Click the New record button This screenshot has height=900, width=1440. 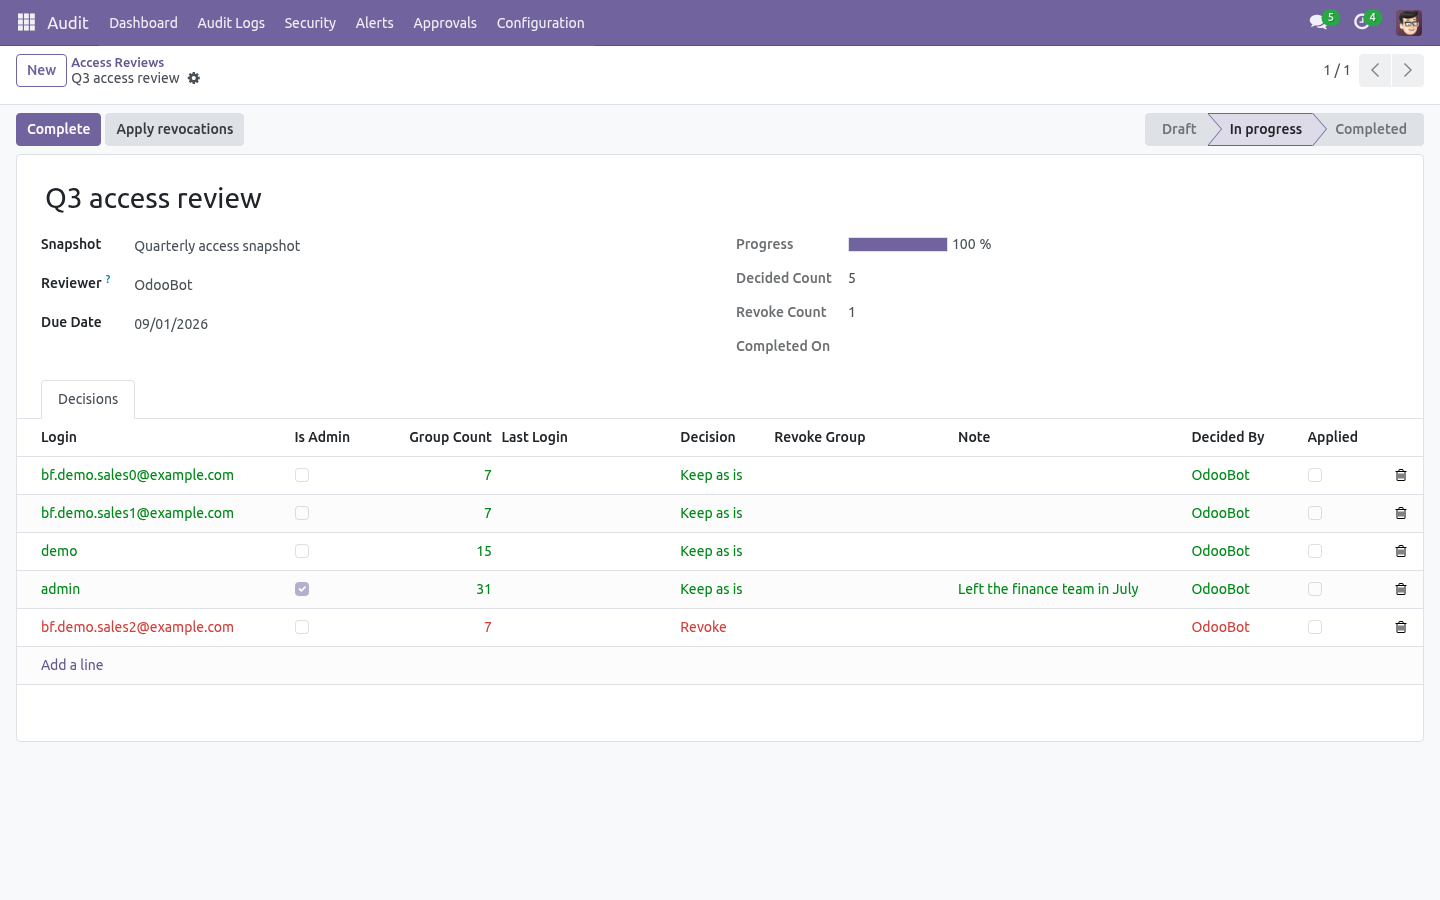click(x=41, y=70)
